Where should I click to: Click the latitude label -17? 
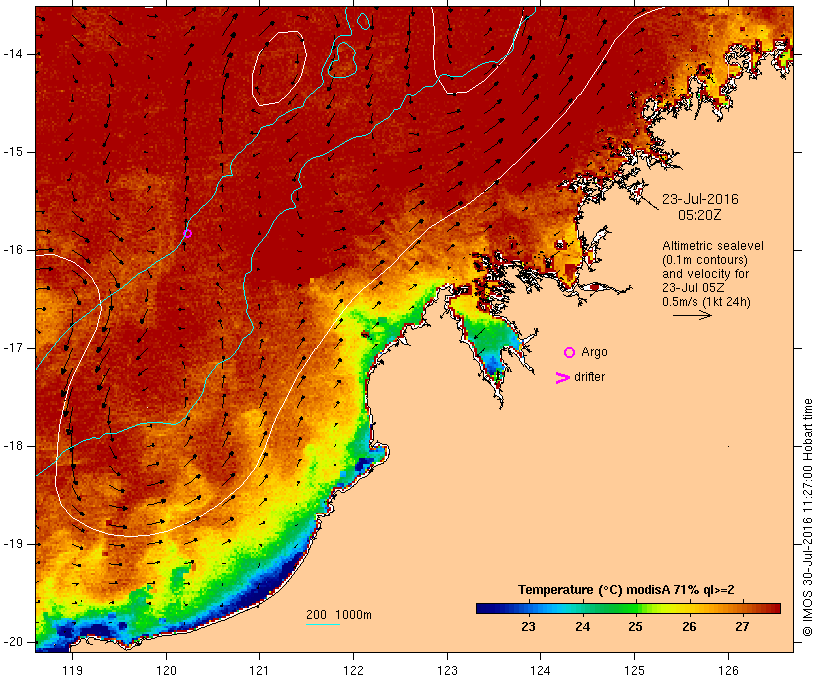coord(13,348)
